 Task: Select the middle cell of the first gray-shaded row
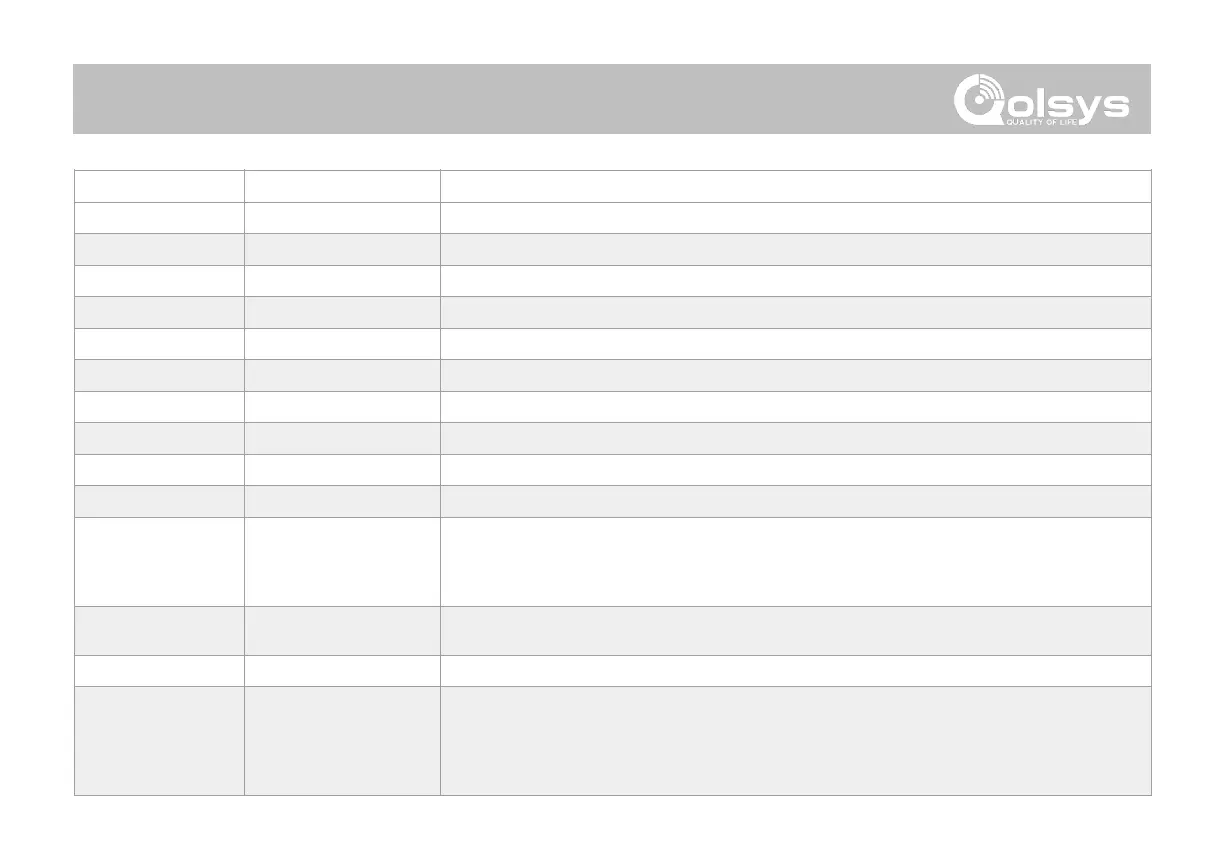[342, 250]
